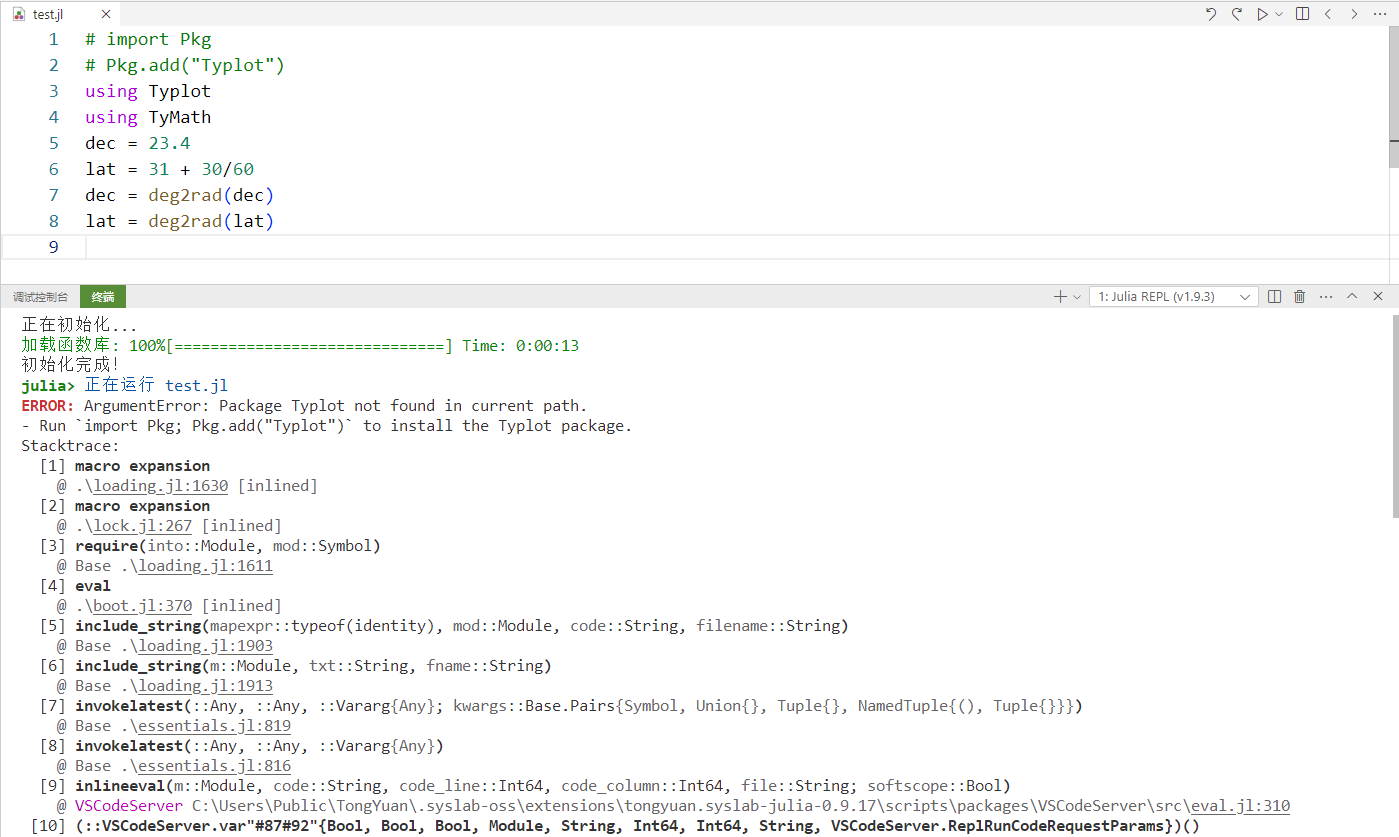Select the test.jl editor tab
1399x837 pixels.
coord(60,15)
